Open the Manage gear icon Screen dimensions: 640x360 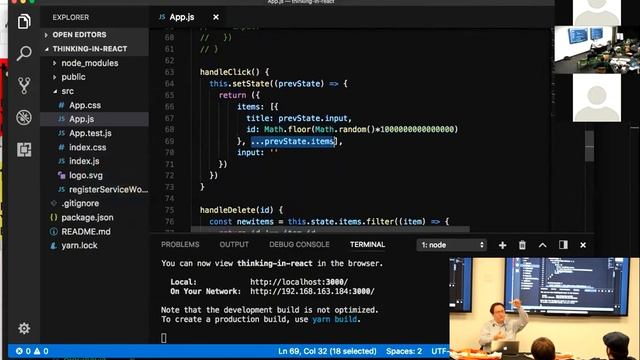24,328
